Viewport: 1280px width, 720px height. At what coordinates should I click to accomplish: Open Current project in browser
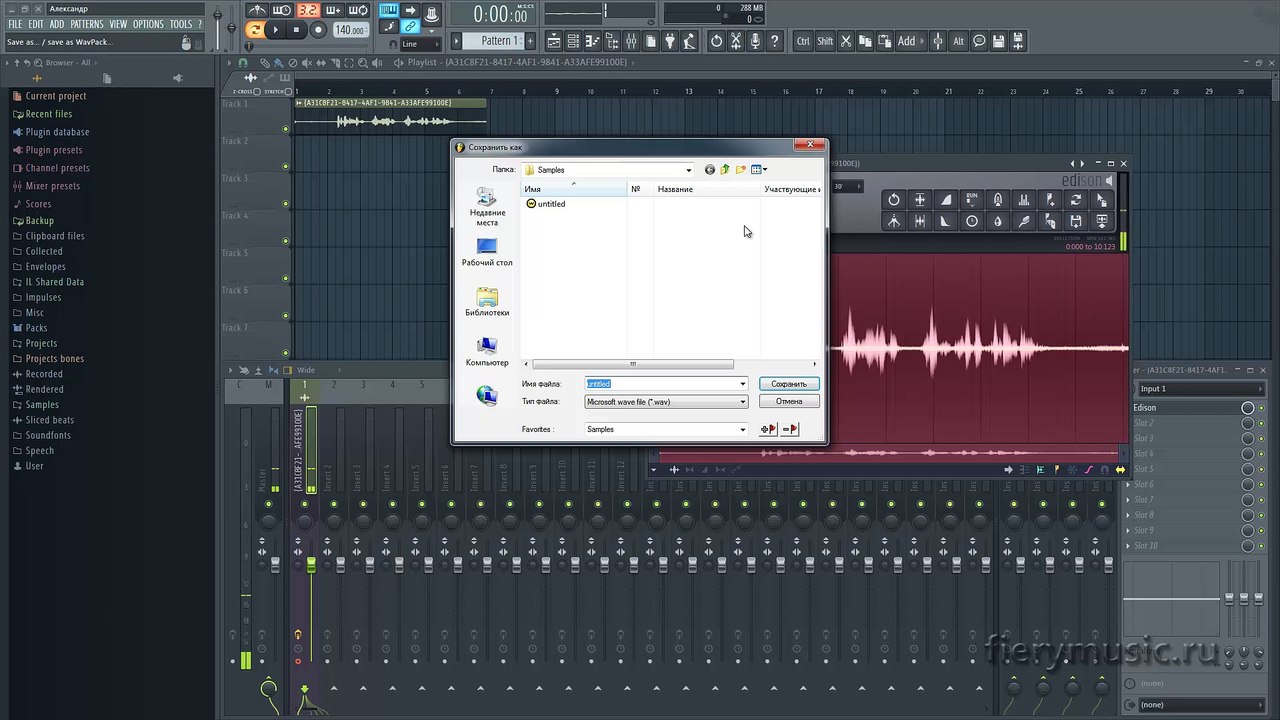point(56,96)
